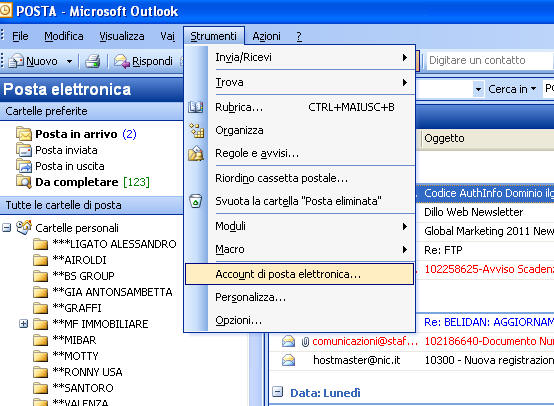Viewport: 554px width, 406px height.
Task: Open the Modifica menu
Action: pos(64,36)
